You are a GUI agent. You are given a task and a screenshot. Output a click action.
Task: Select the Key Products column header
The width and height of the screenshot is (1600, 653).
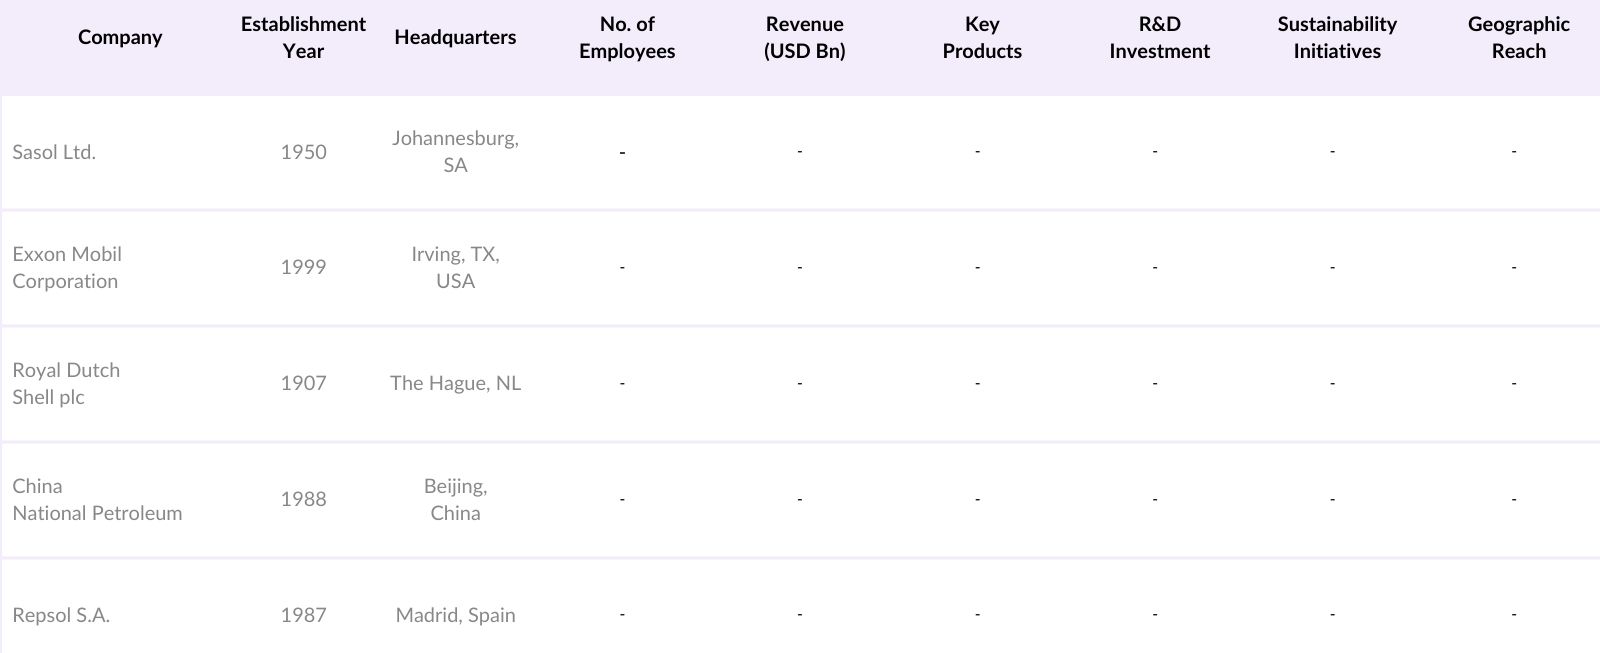[982, 38]
